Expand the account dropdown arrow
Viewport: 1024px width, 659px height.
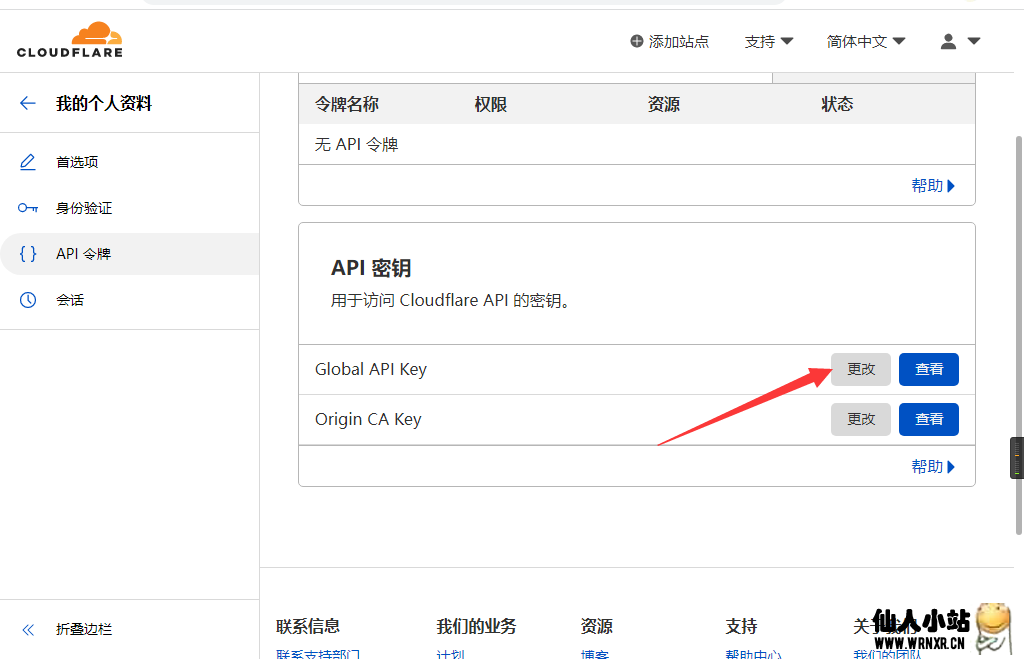974,41
